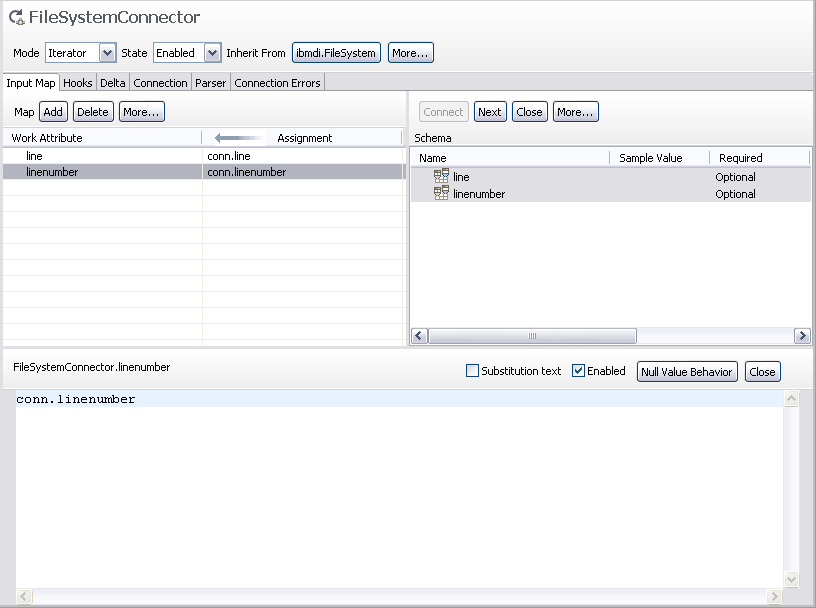Click the linenumber schema attribute icon

point(441,193)
